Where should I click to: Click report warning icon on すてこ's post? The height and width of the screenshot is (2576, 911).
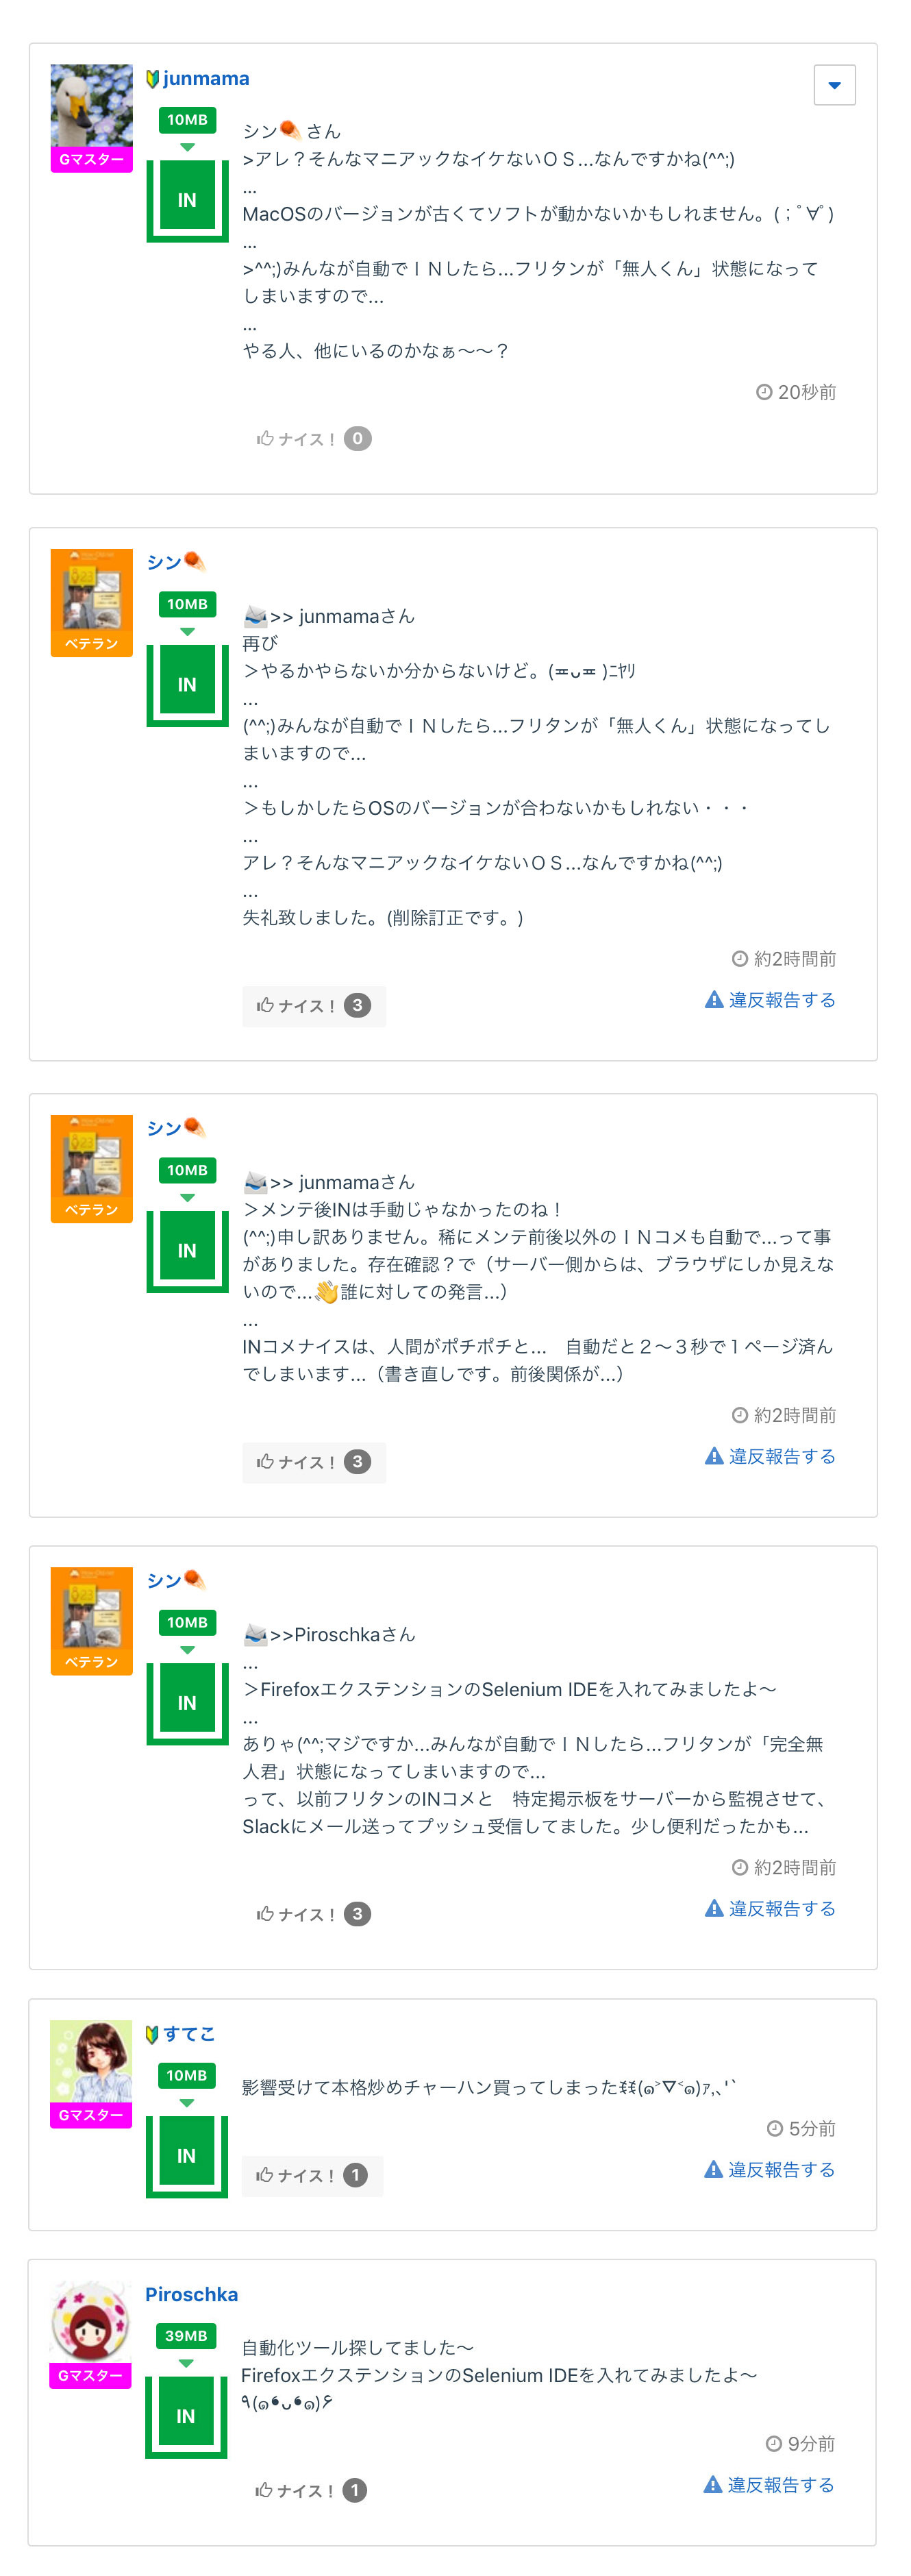pos(713,2169)
